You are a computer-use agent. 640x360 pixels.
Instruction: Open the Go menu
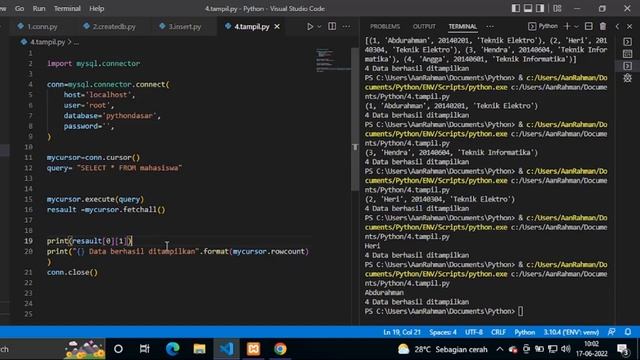[19, 8]
